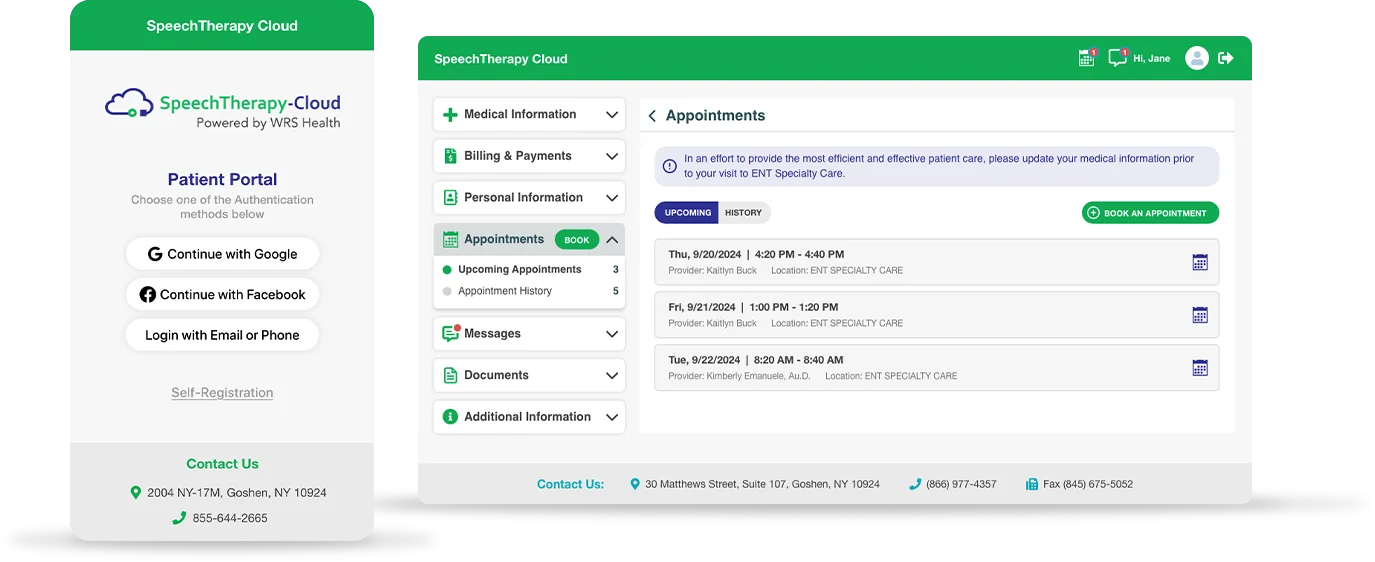Open the Tue 9/22/2024 8:20 AM appointment
1375x562 pixels.
[936, 368]
